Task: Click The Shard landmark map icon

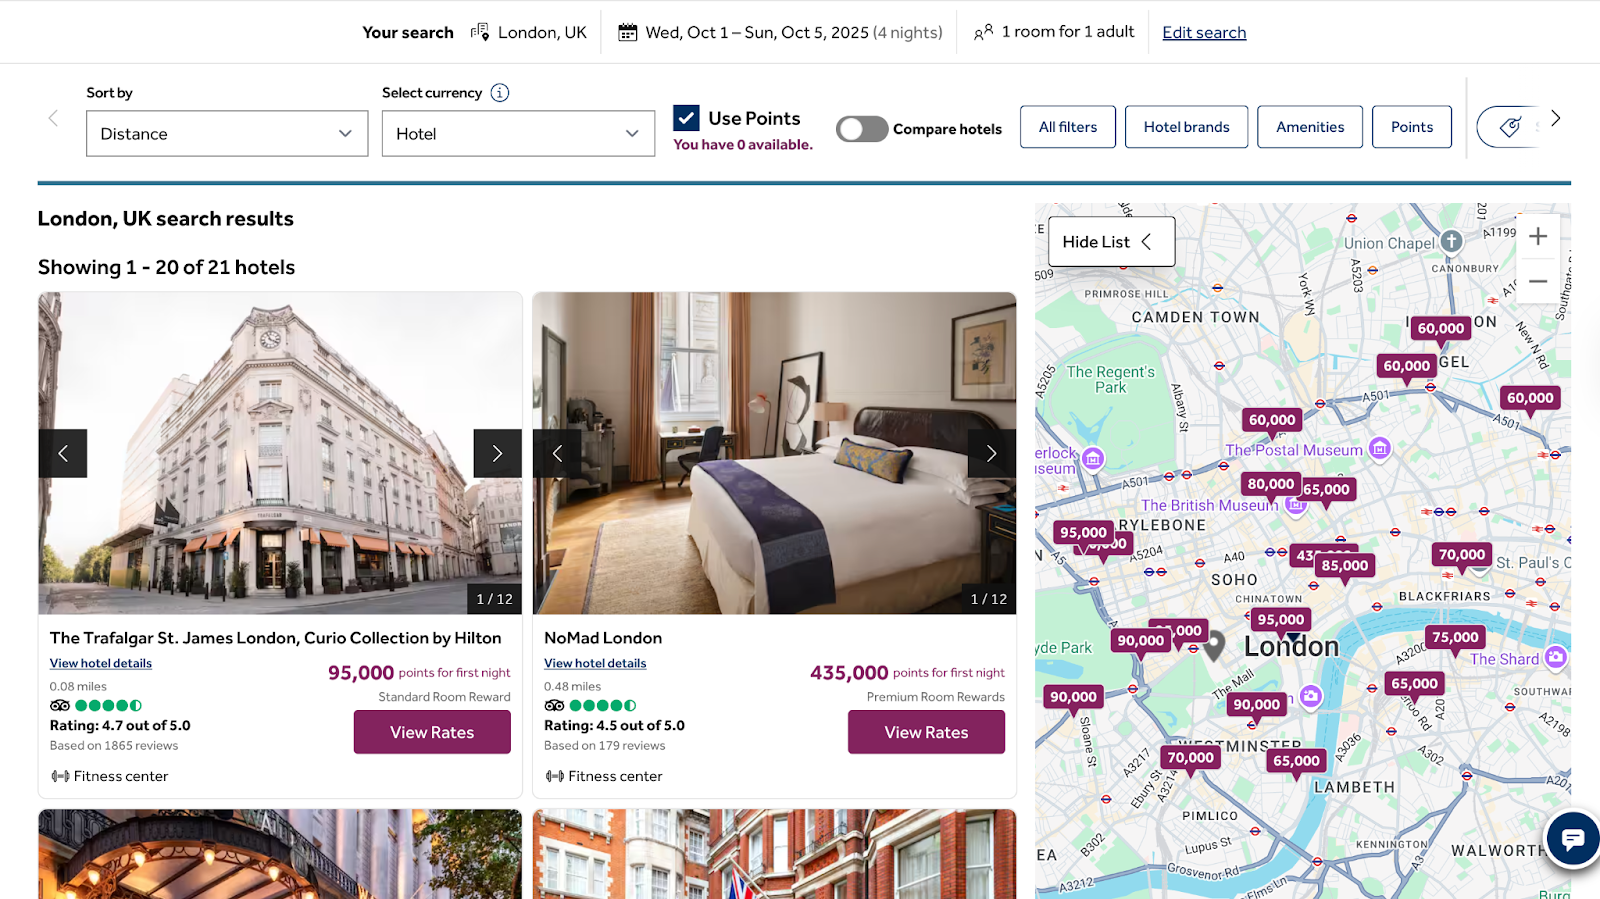Action: (1555, 657)
